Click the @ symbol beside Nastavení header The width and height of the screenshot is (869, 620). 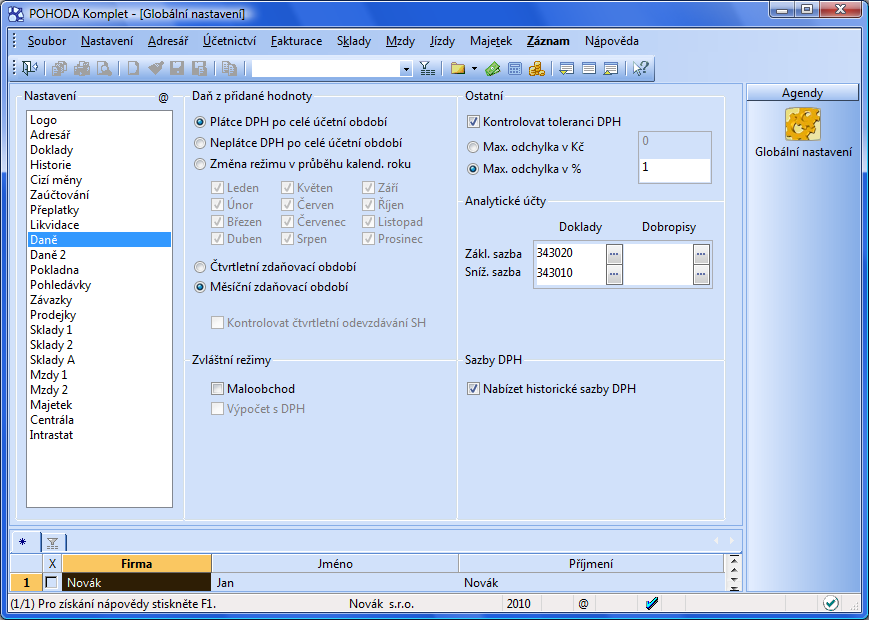point(163,98)
